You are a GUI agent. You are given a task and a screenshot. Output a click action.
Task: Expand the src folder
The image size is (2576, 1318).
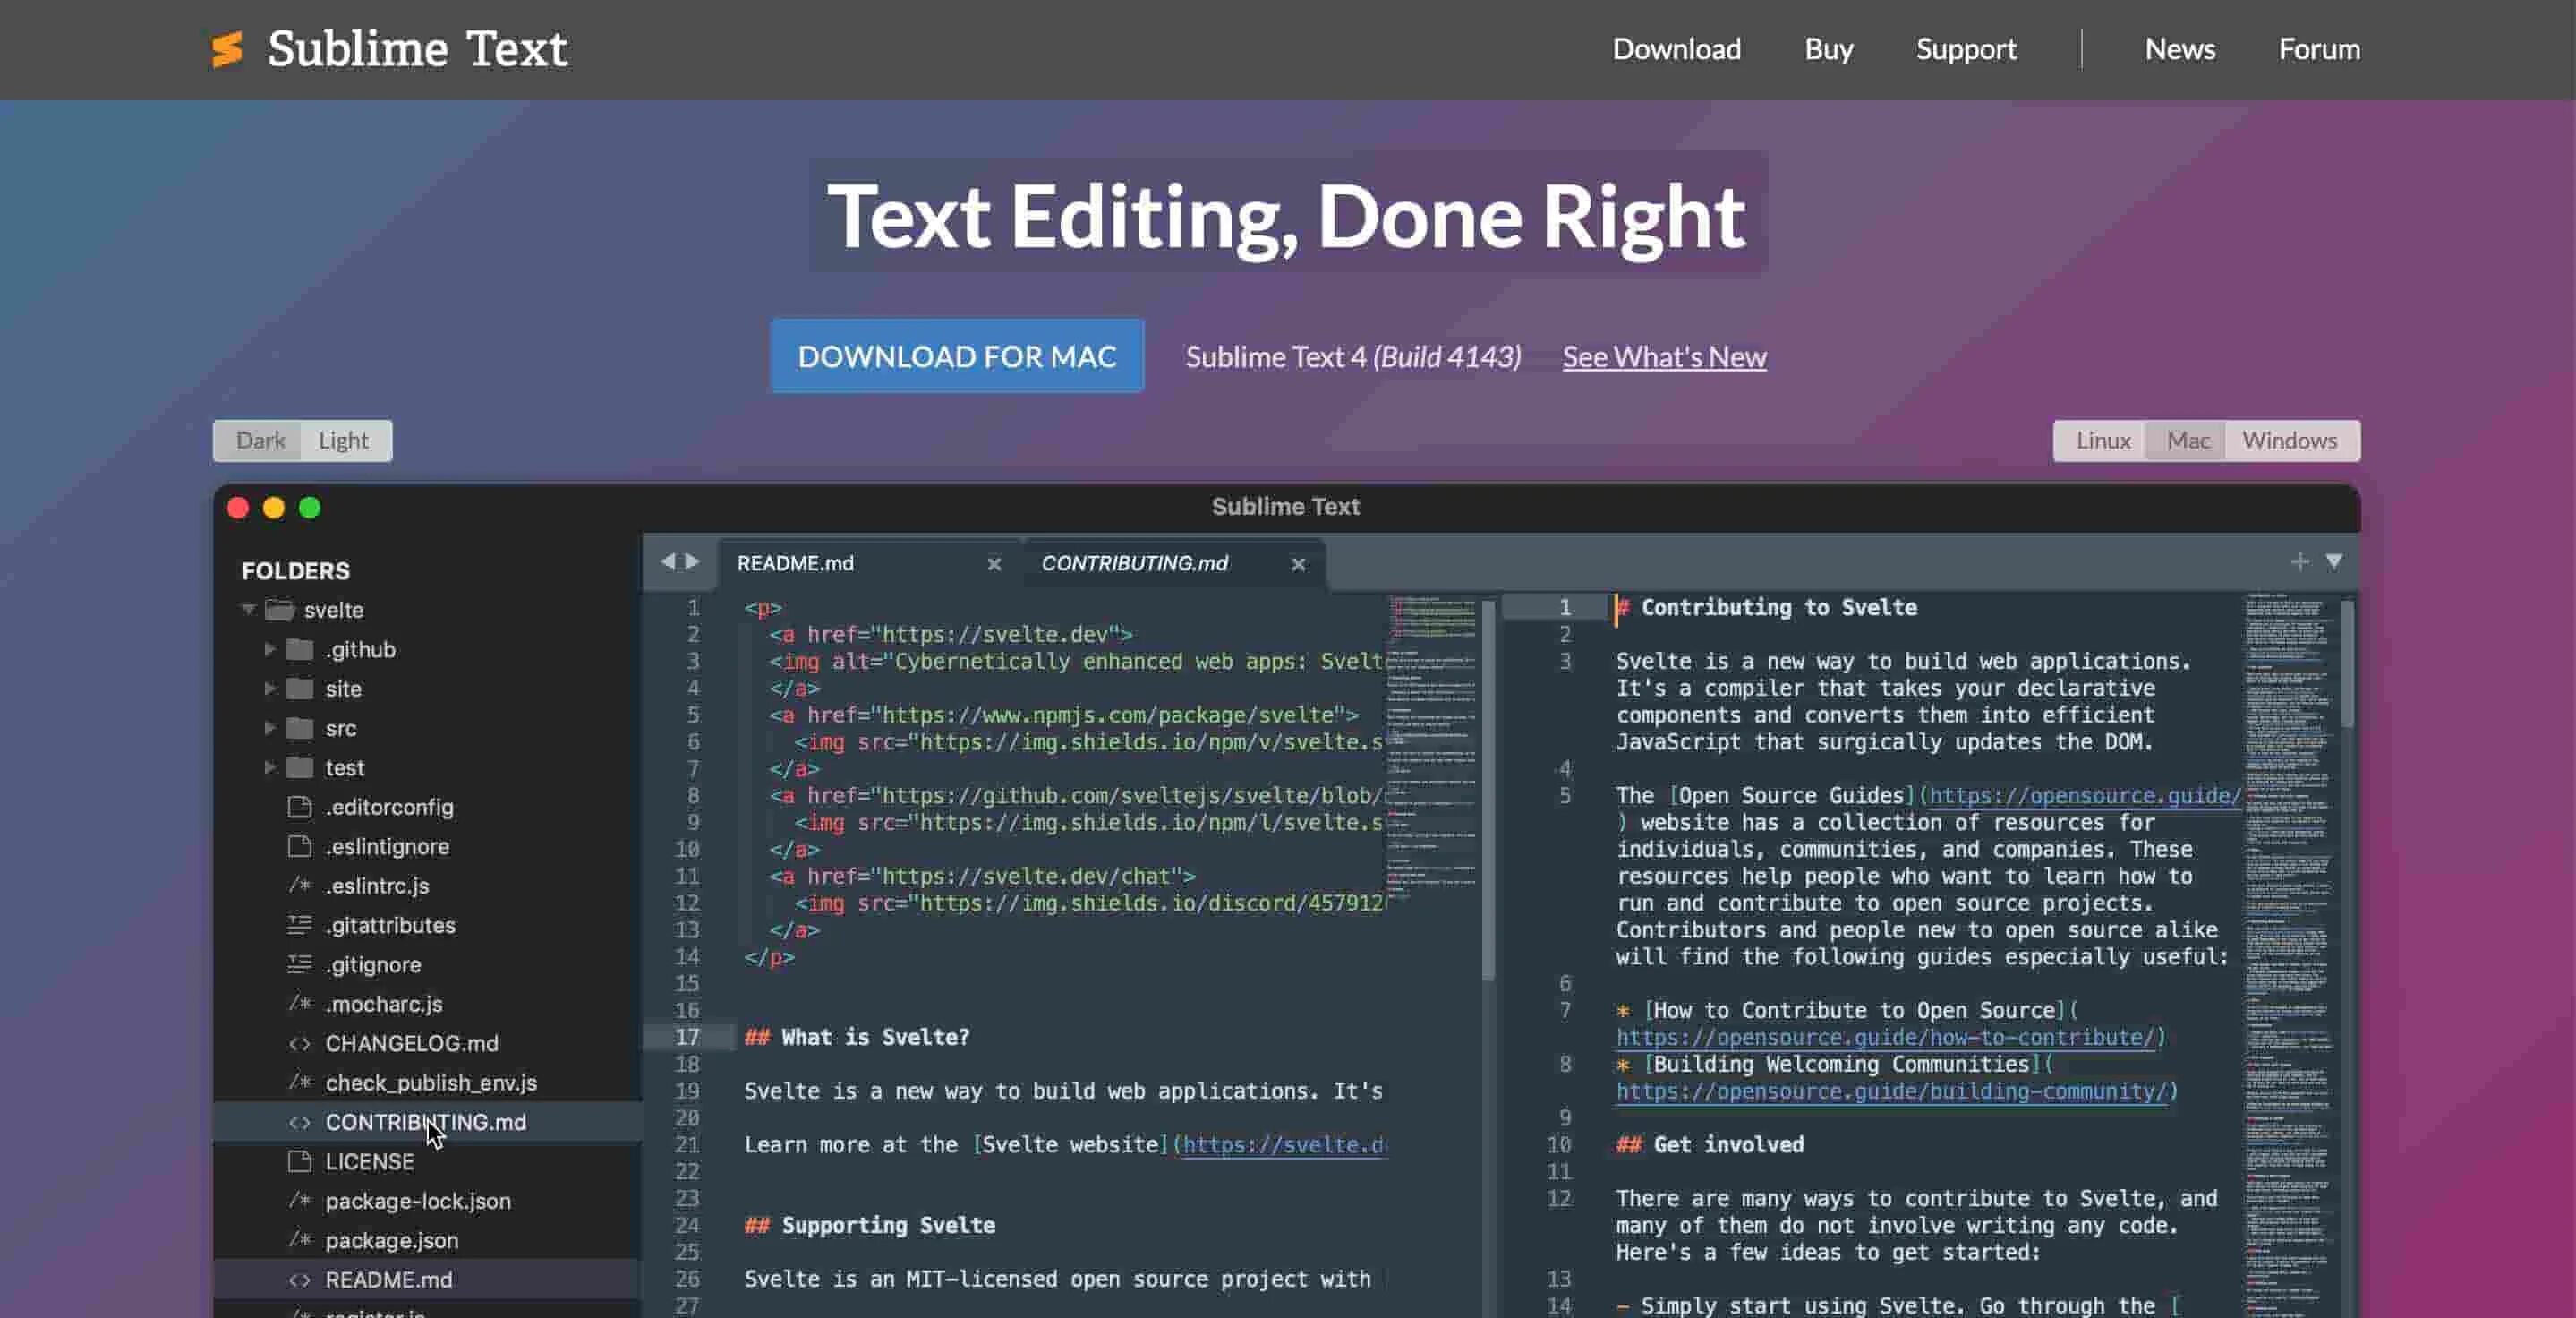coord(269,728)
